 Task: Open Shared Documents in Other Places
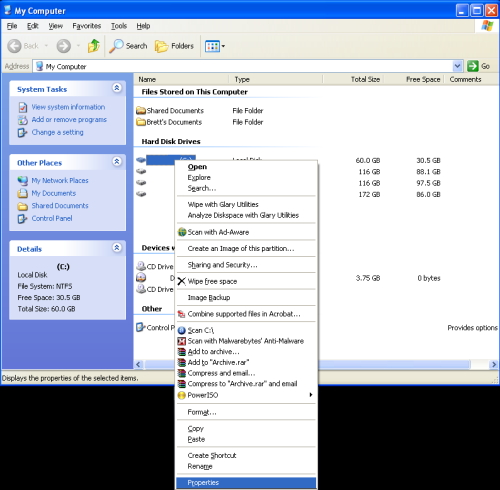(x=60, y=206)
